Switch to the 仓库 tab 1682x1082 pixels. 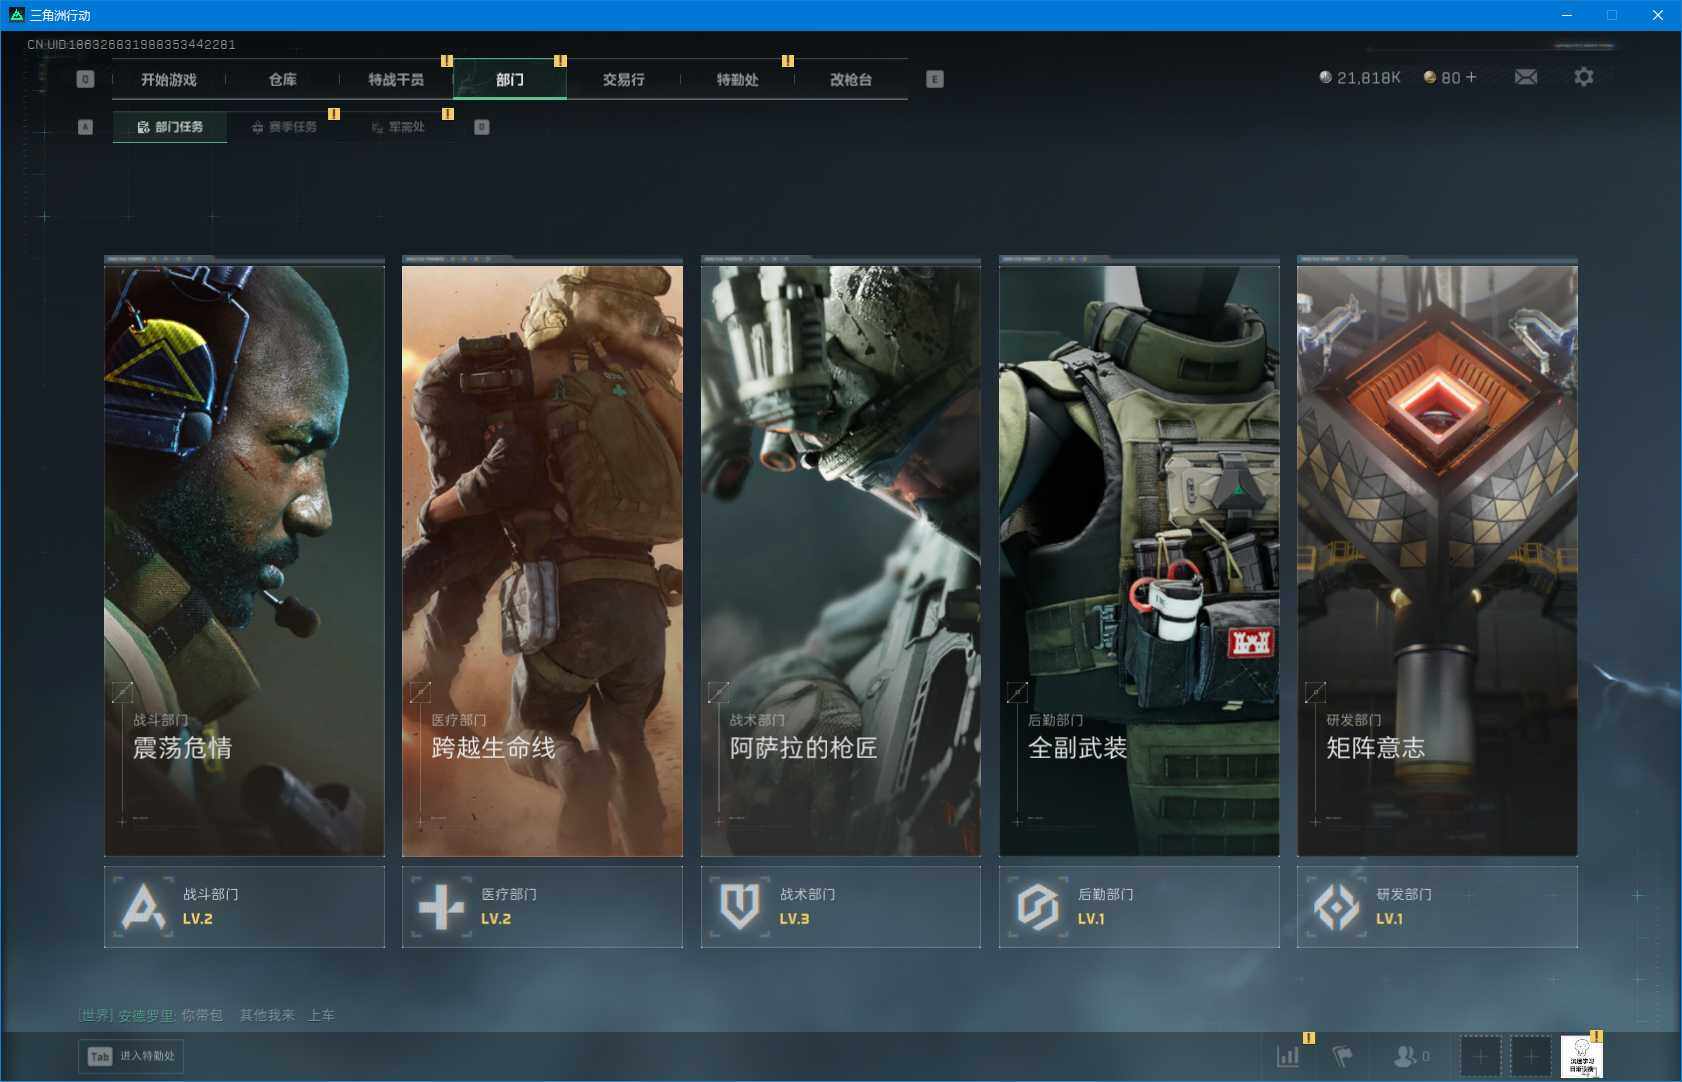(x=282, y=79)
